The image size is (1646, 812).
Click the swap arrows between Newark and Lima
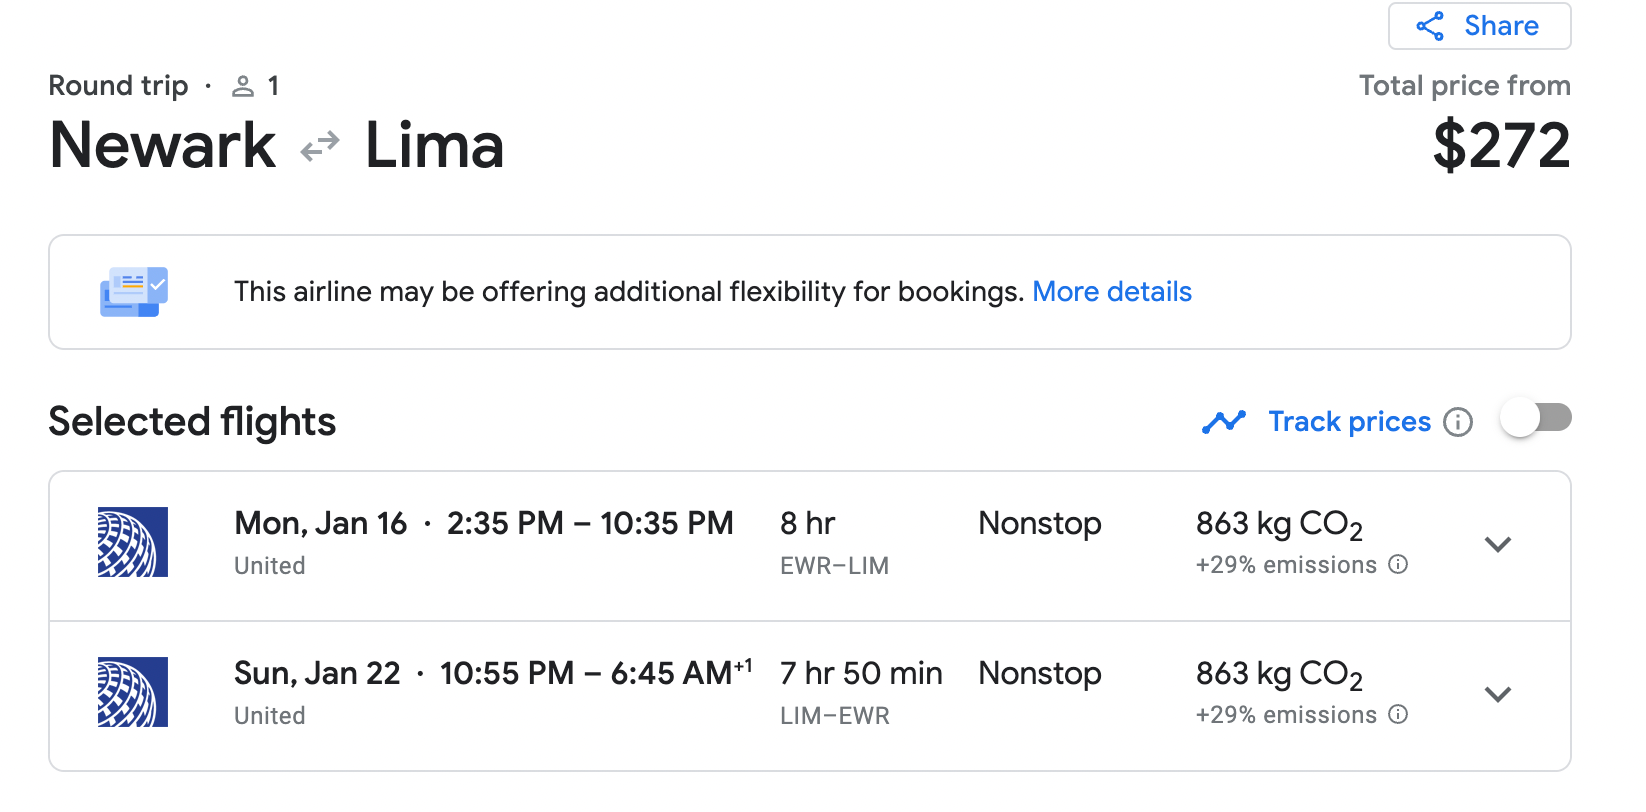(318, 146)
